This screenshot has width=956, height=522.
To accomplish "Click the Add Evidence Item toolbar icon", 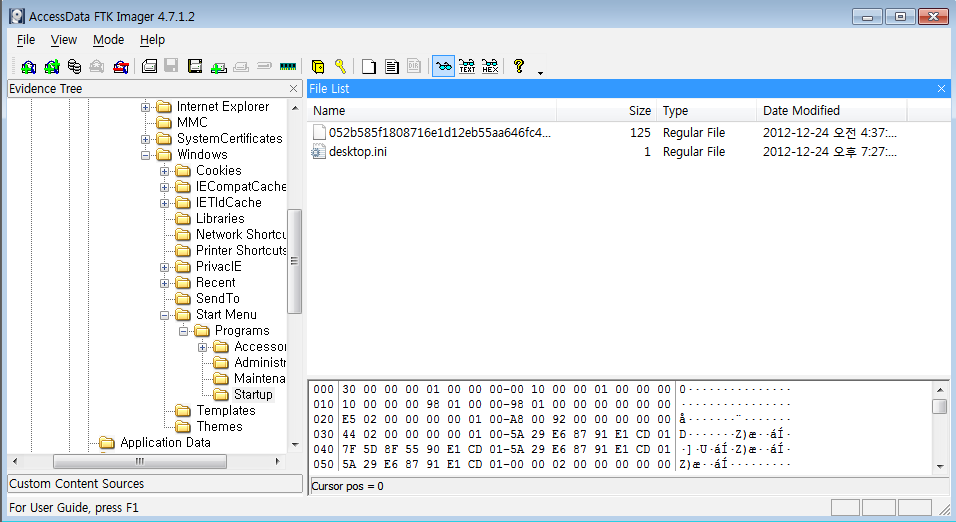I will [x=28, y=66].
